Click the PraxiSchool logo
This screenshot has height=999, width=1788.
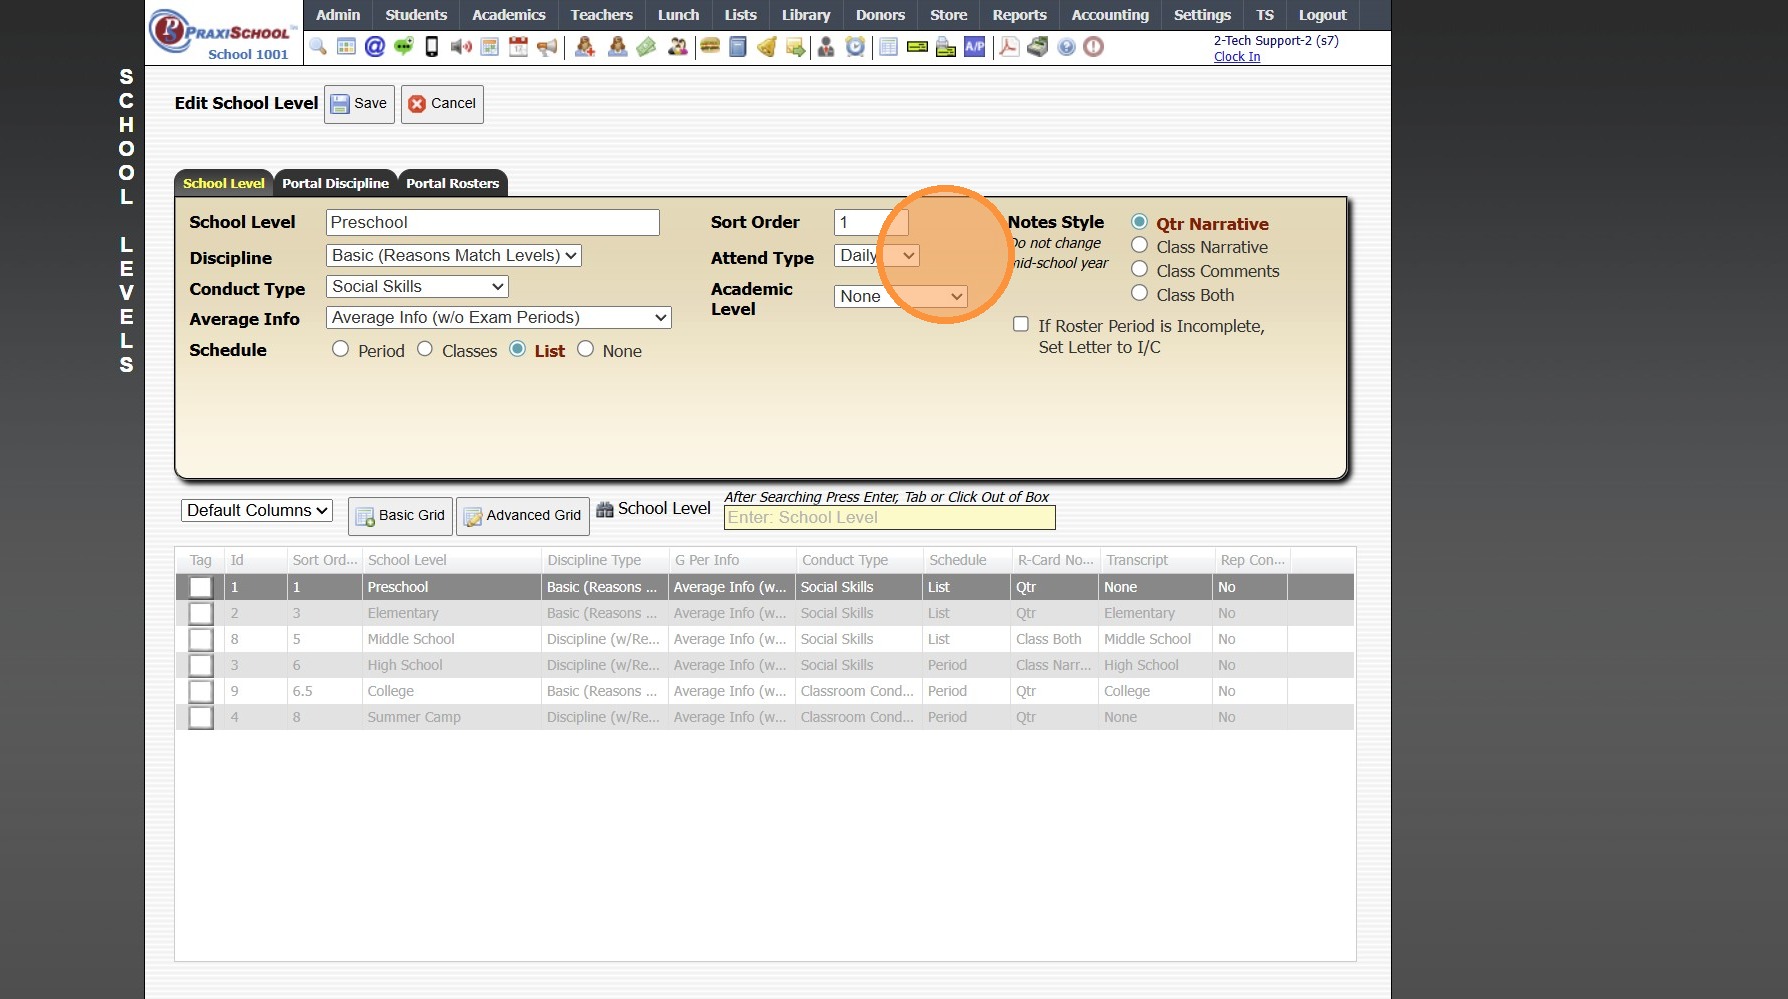[x=224, y=33]
